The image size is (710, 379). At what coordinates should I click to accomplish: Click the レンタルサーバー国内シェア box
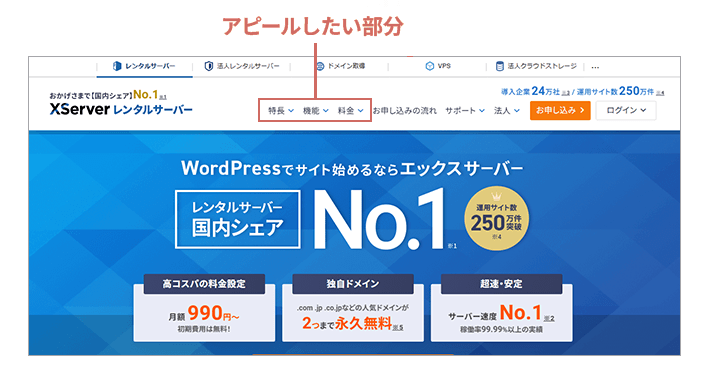click(238, 220)
